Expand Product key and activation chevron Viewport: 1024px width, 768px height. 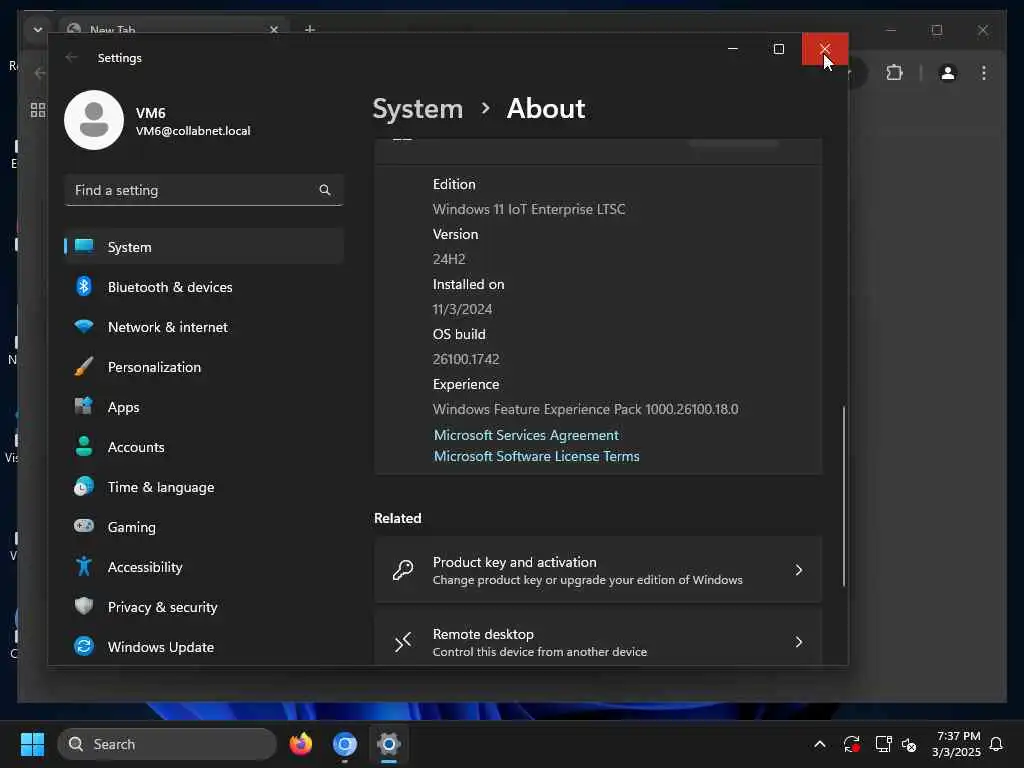798,570
